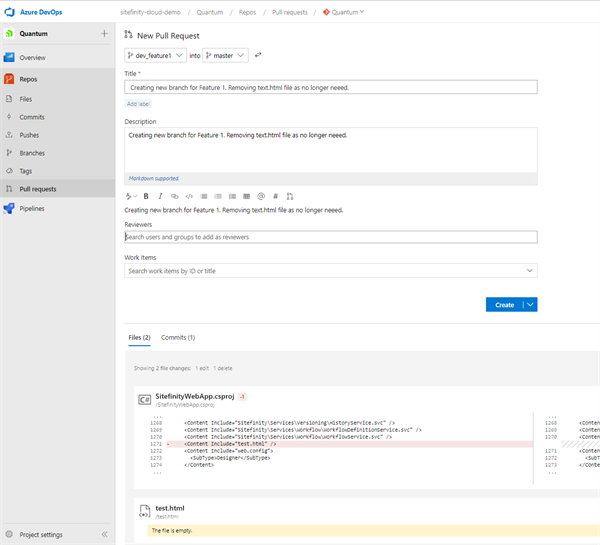
Task: Expand the Work Items dropdown arrow
Action: coord(530,271)
